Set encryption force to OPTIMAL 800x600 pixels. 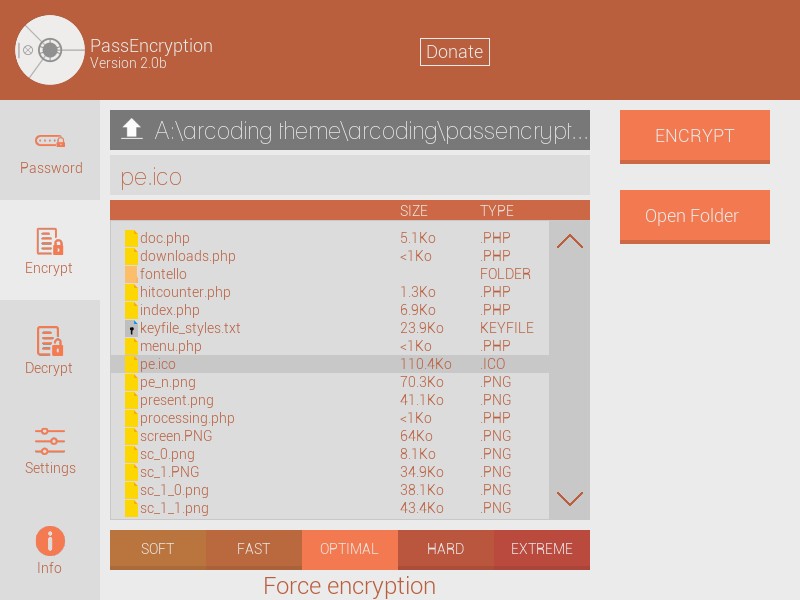[x=349, y=549]
